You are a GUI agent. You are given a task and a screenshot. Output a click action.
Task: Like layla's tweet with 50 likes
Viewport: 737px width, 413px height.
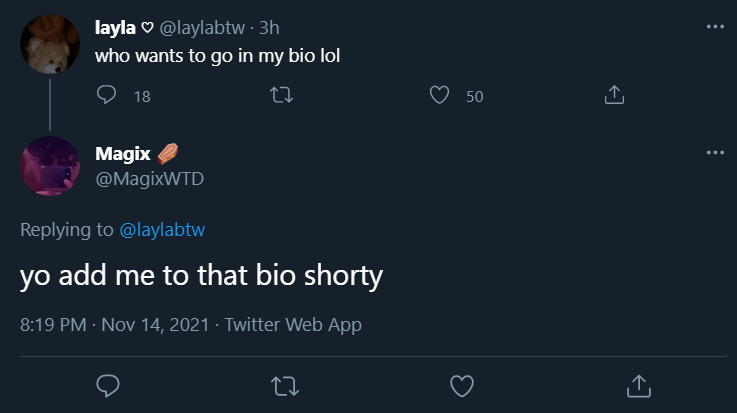click(438, 96)
